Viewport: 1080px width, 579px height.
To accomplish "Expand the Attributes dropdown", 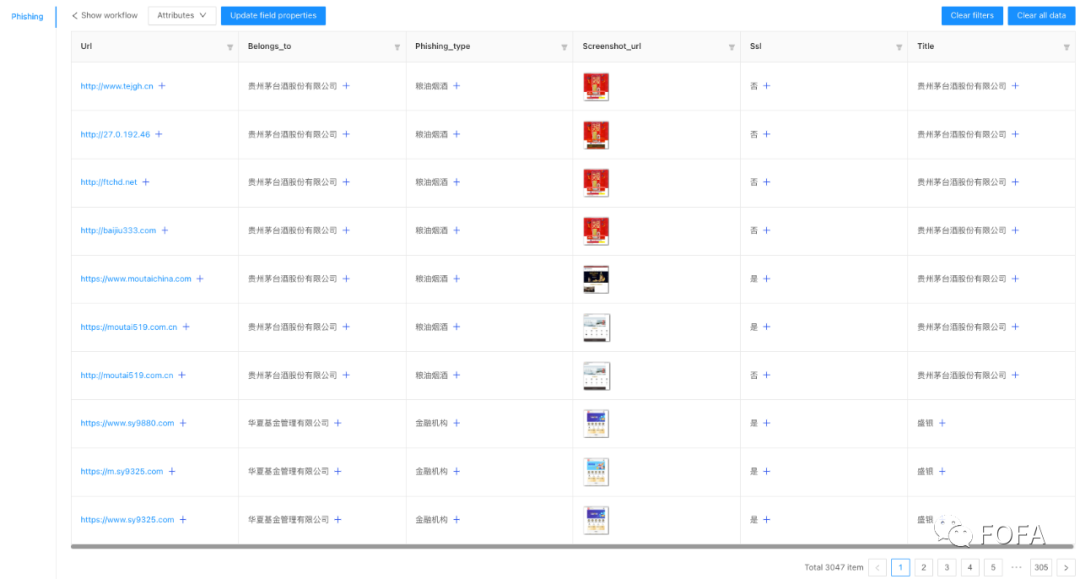I will point(182,15).
